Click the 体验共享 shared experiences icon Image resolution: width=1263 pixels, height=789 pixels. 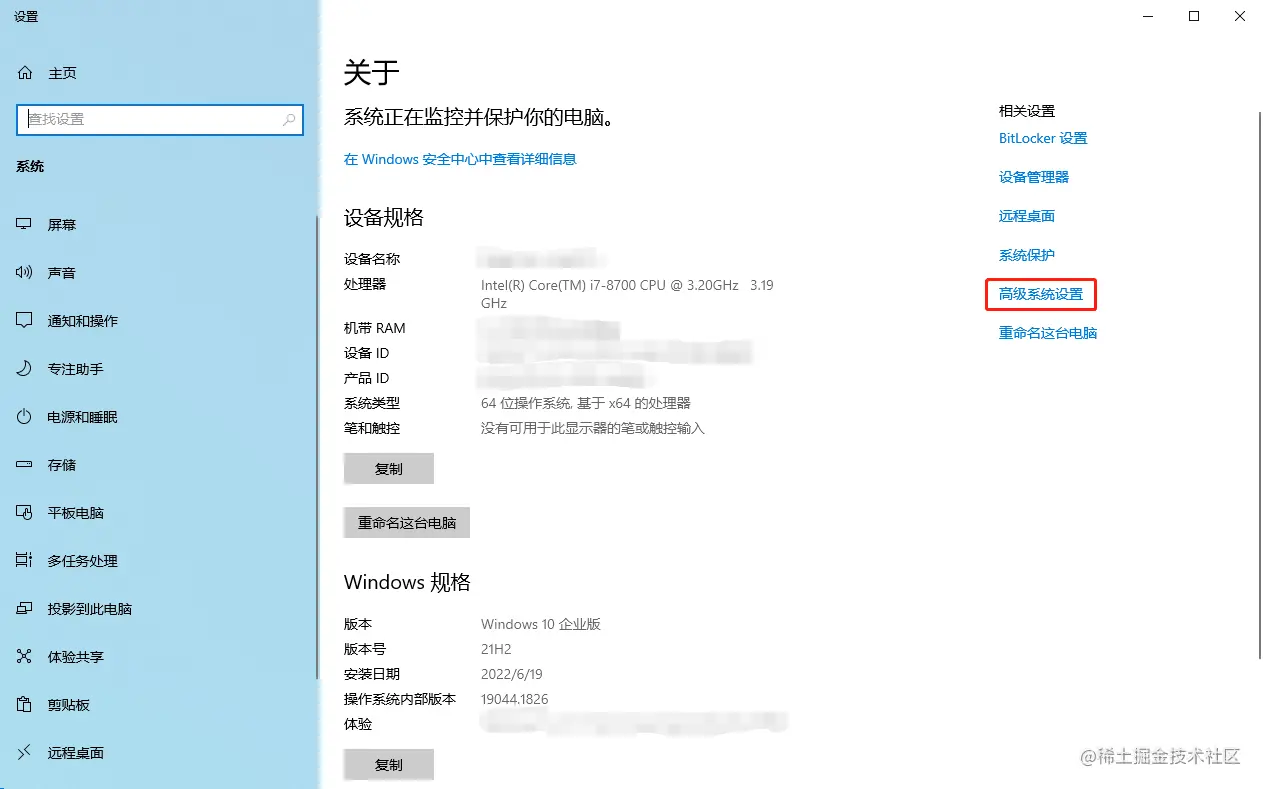tap(25, 657)
